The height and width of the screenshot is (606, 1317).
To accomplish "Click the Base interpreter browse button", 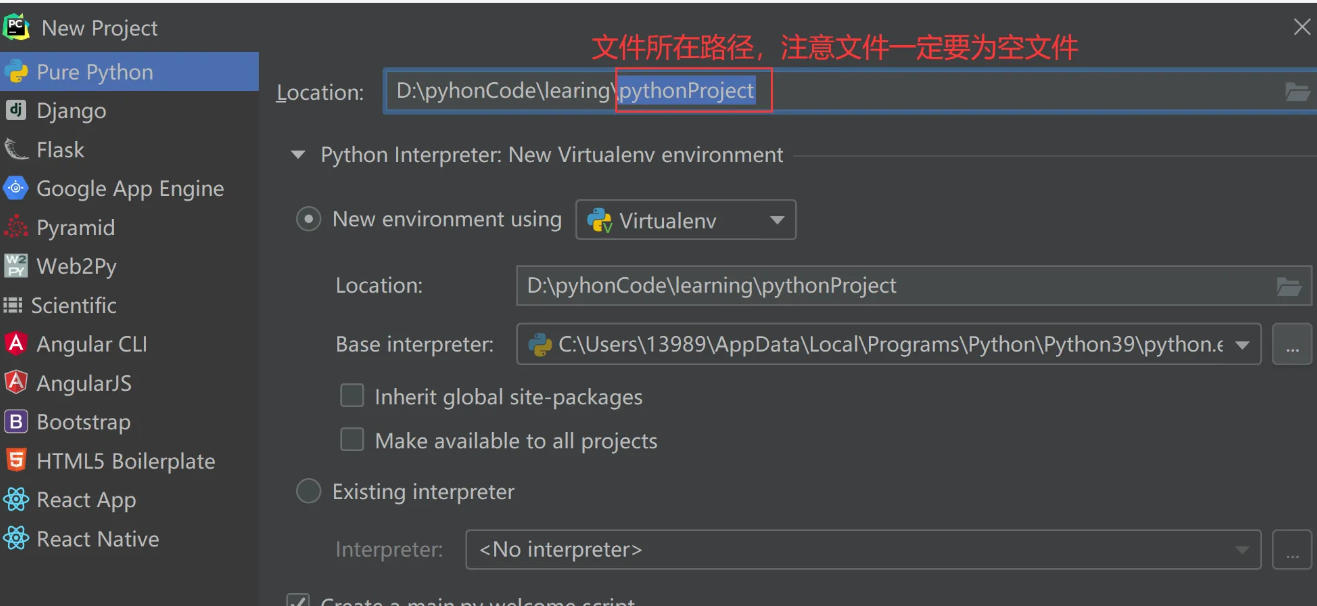I will [1292, 344].
